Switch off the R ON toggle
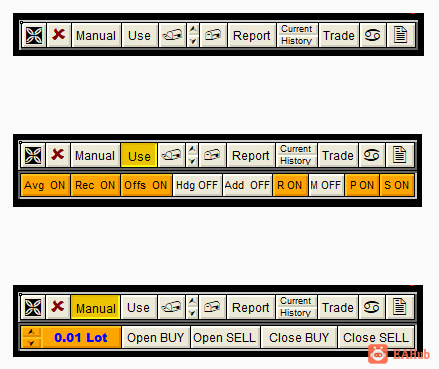This screenshot has width=439, height=369. (290, 185)
